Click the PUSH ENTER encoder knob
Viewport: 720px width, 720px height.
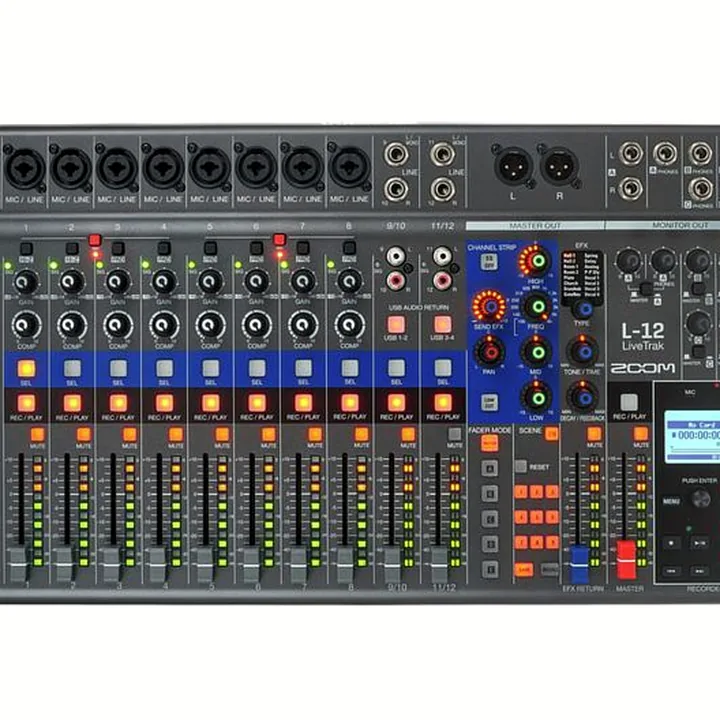tap(701, 498)
